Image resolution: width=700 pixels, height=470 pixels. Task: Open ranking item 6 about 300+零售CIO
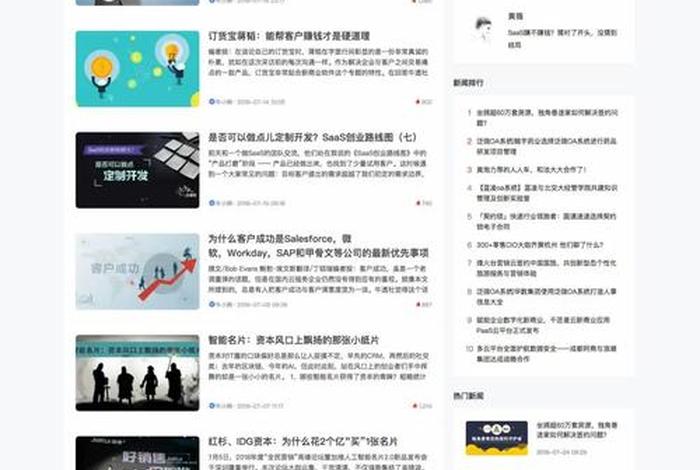coord(540,245)
